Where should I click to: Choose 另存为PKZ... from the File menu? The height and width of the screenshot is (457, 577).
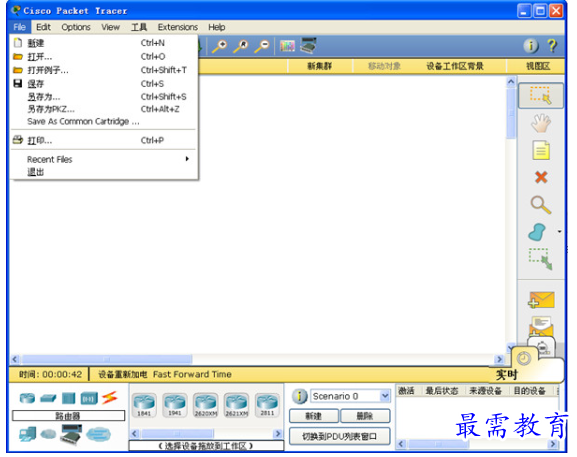[x=104, y=109]
